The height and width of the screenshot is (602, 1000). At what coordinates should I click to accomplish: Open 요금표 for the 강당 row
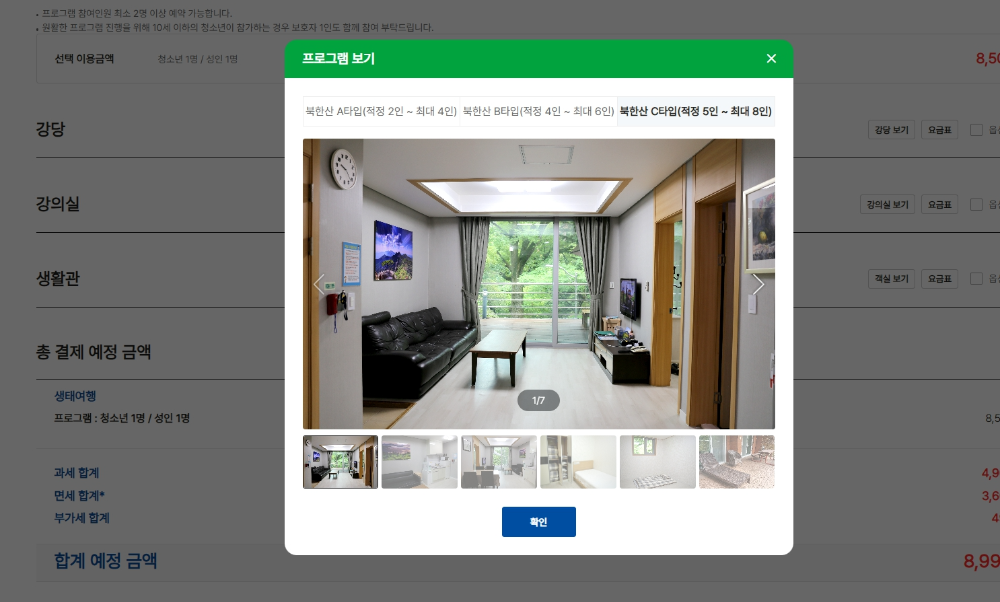(x=939, y=130)
